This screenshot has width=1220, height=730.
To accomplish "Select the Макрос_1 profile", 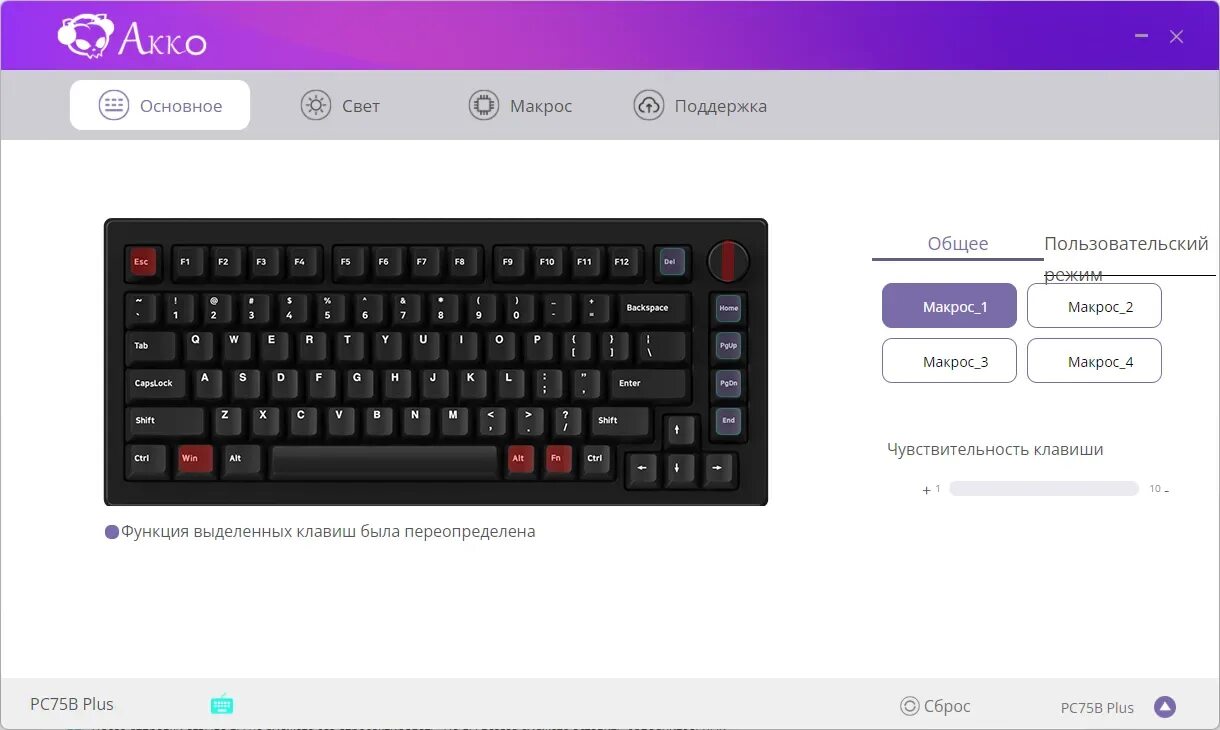I will pos(949,306).
